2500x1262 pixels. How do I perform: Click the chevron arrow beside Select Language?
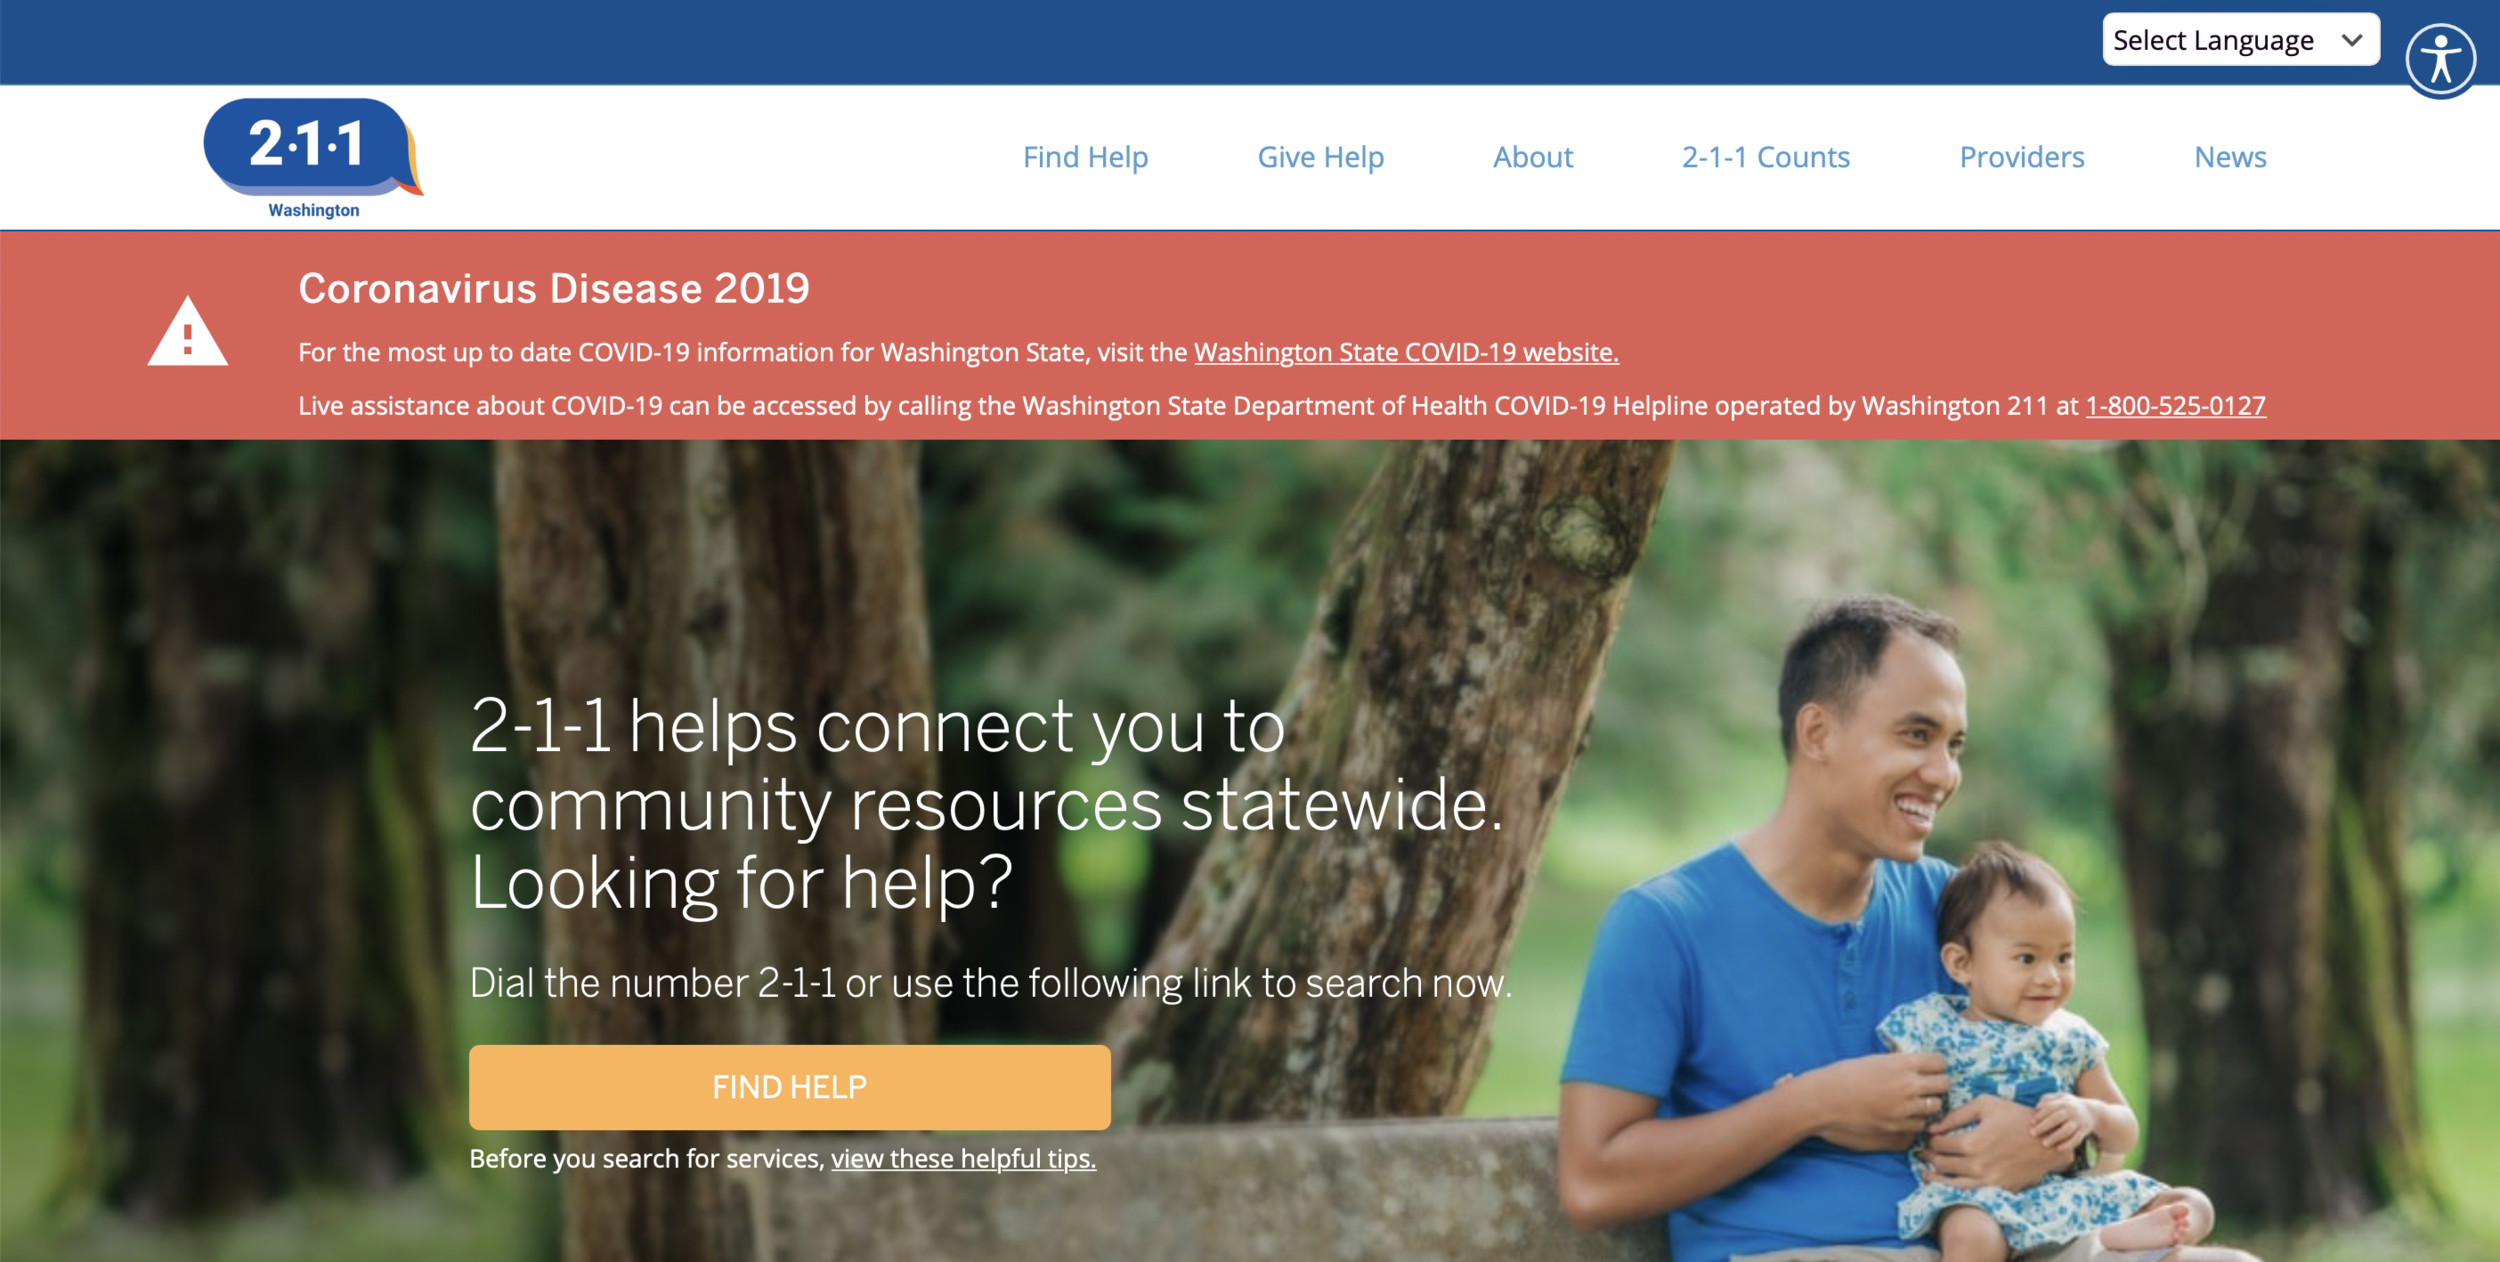[2352, 40]
